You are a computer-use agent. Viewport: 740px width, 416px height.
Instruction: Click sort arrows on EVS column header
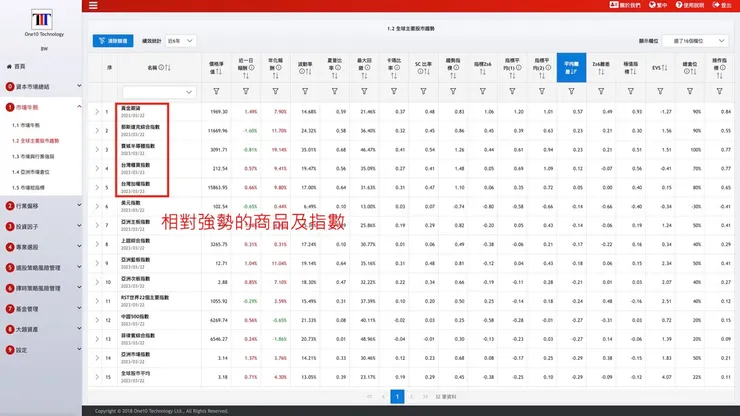coord(664,68)
